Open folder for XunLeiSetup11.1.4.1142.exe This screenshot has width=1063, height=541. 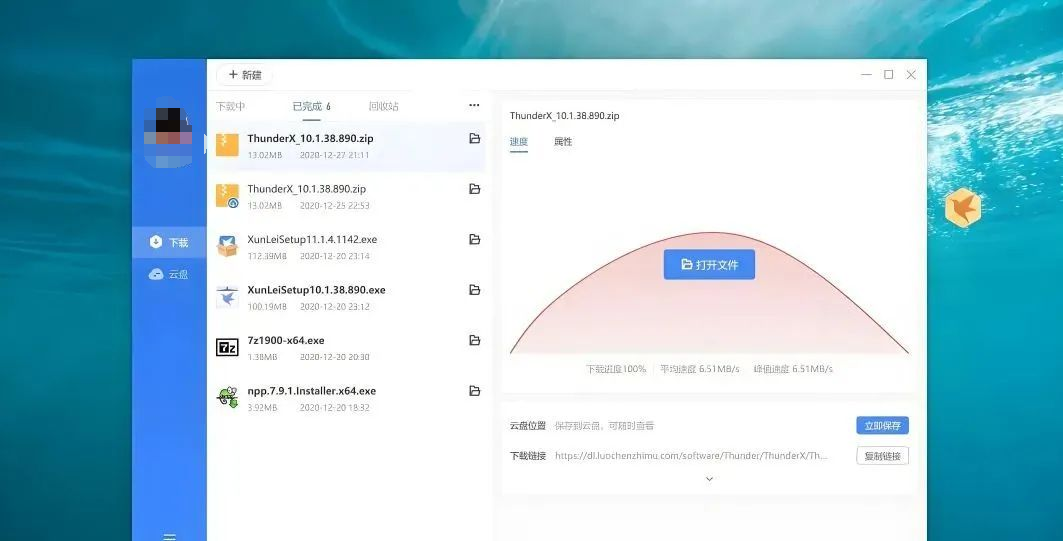click(475, 239)
